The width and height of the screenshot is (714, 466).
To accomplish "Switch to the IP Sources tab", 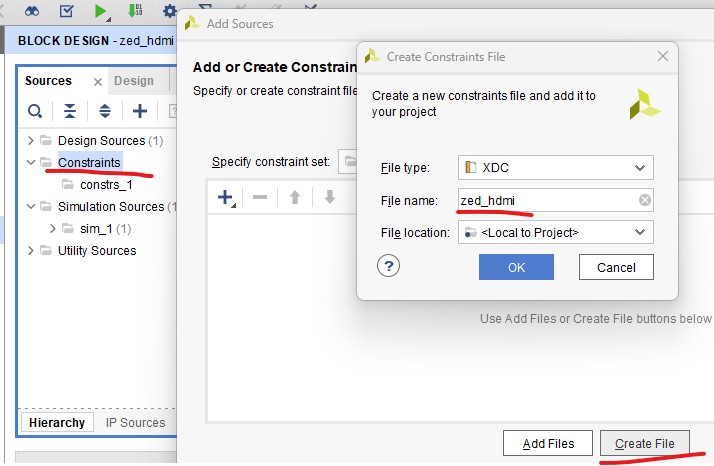I will [x=135, y=422].
